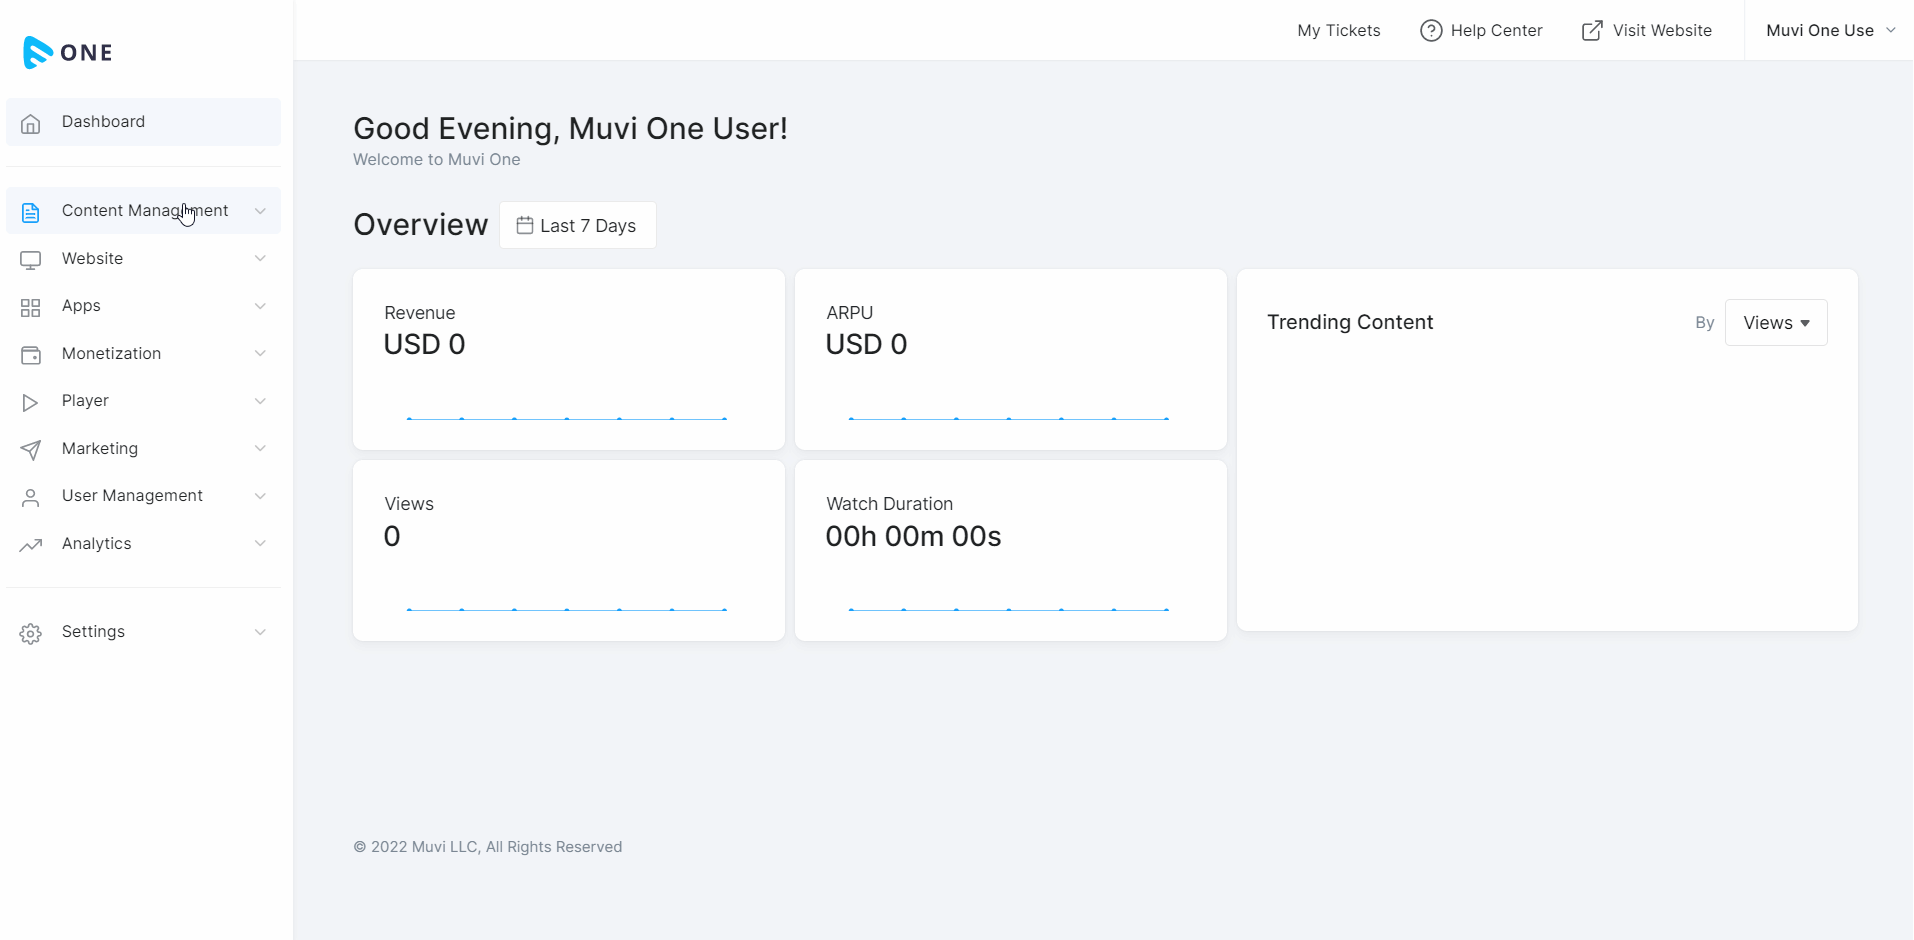Click the Monetization wallet icon
The image size is (1914, 940).
click(x=31, y=355)
